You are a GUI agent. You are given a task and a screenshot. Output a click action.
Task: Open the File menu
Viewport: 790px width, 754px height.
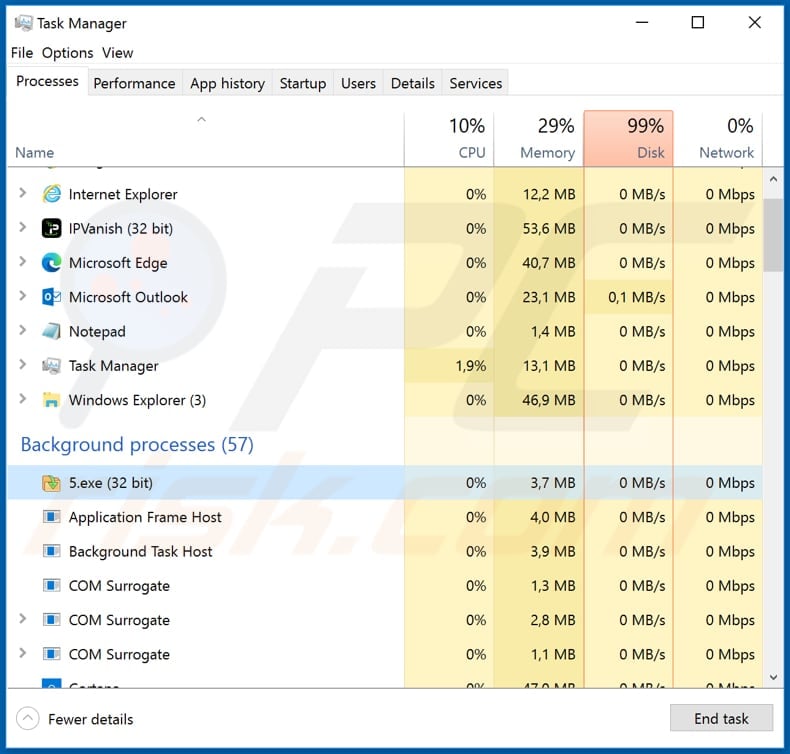[x=22, y=53]
